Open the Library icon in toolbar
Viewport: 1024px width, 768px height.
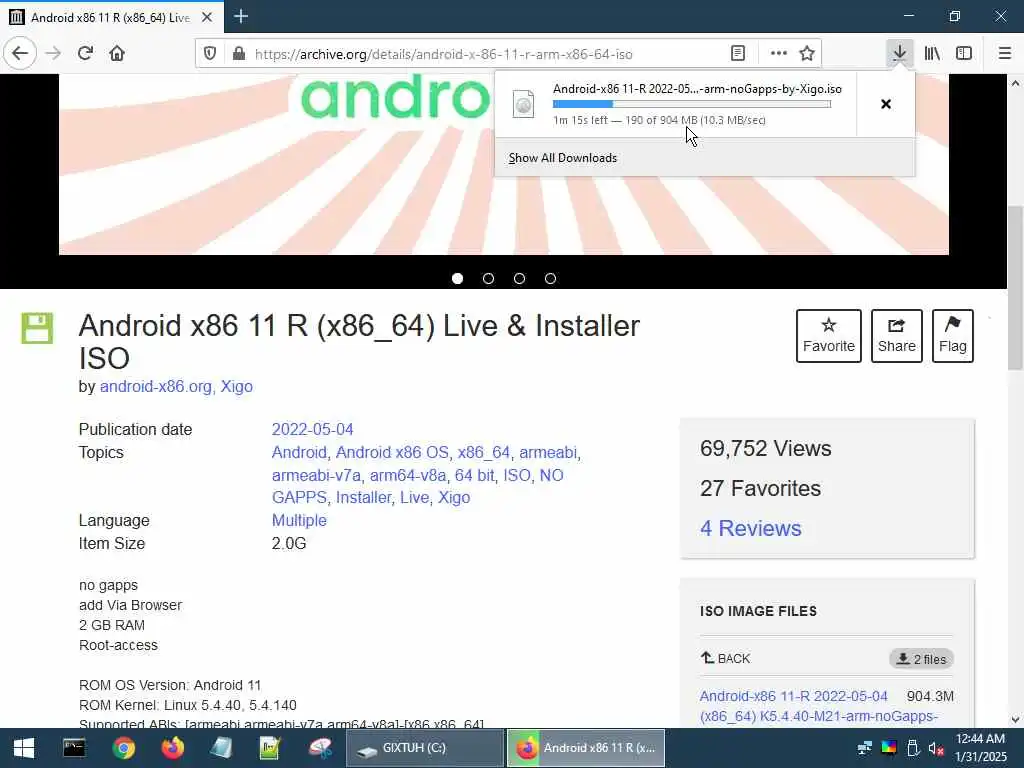pyautogui.click(x=932, y=53)
